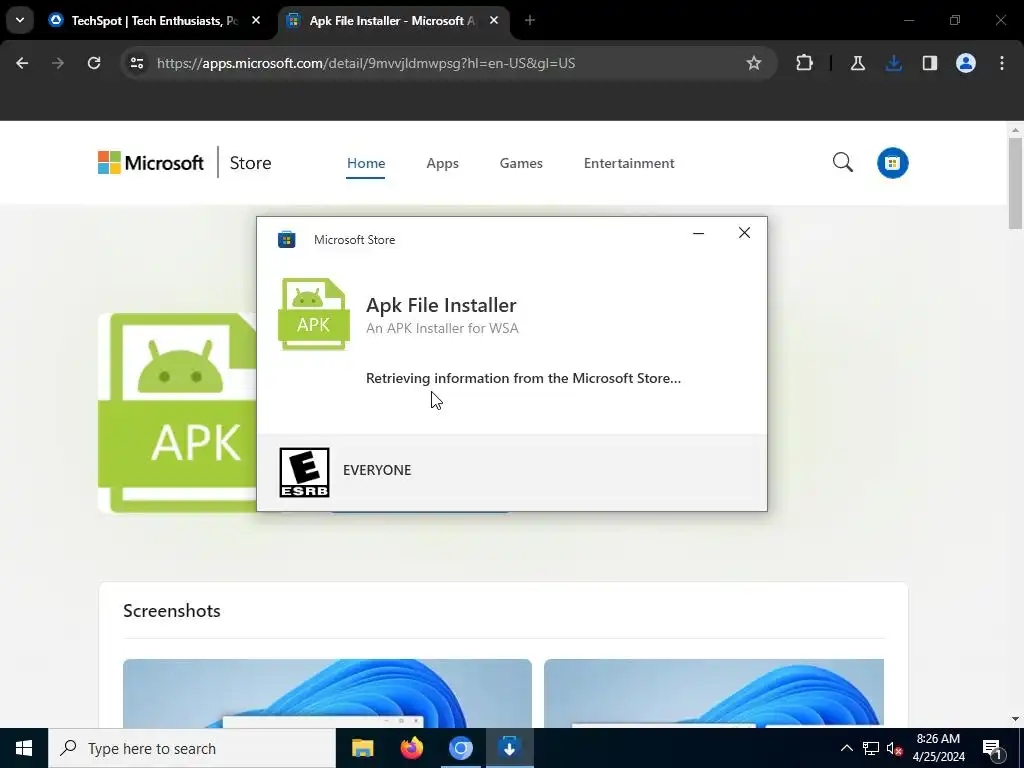Toggle the browser side panel
Screen dimensions: 1024x768
(x=929, y=63)
